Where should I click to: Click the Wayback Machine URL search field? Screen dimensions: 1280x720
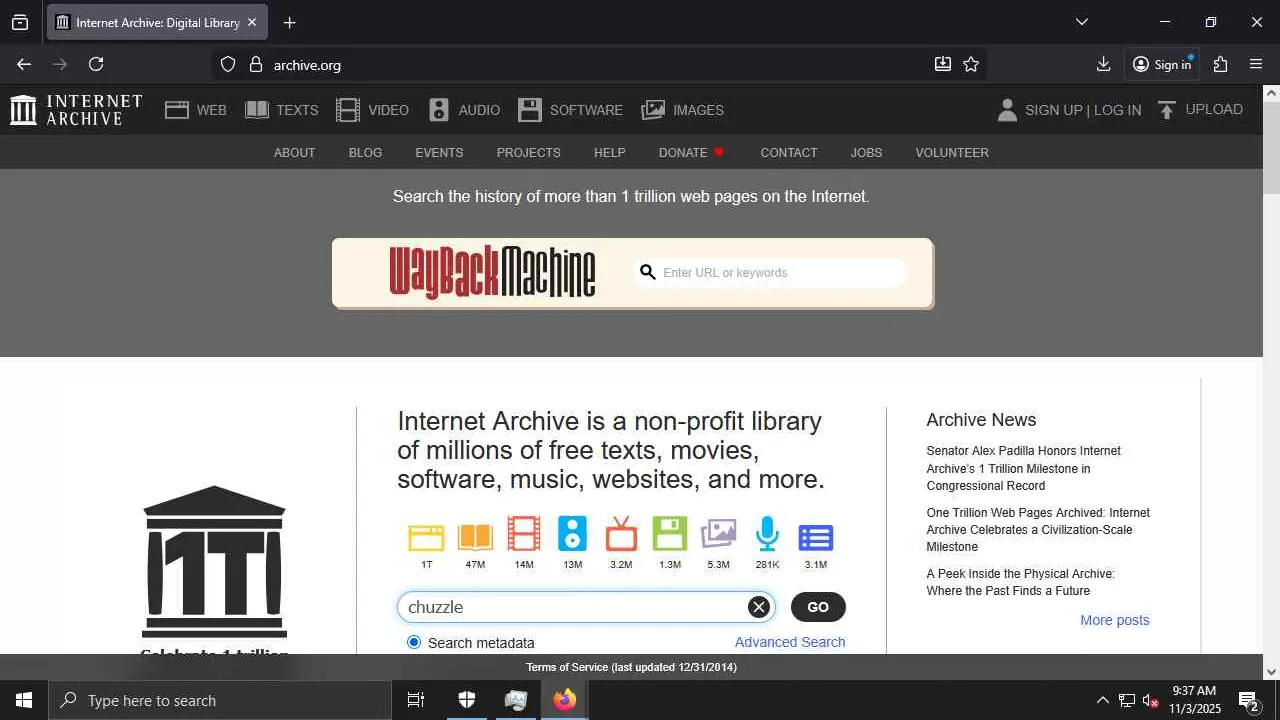pos(770,272)
